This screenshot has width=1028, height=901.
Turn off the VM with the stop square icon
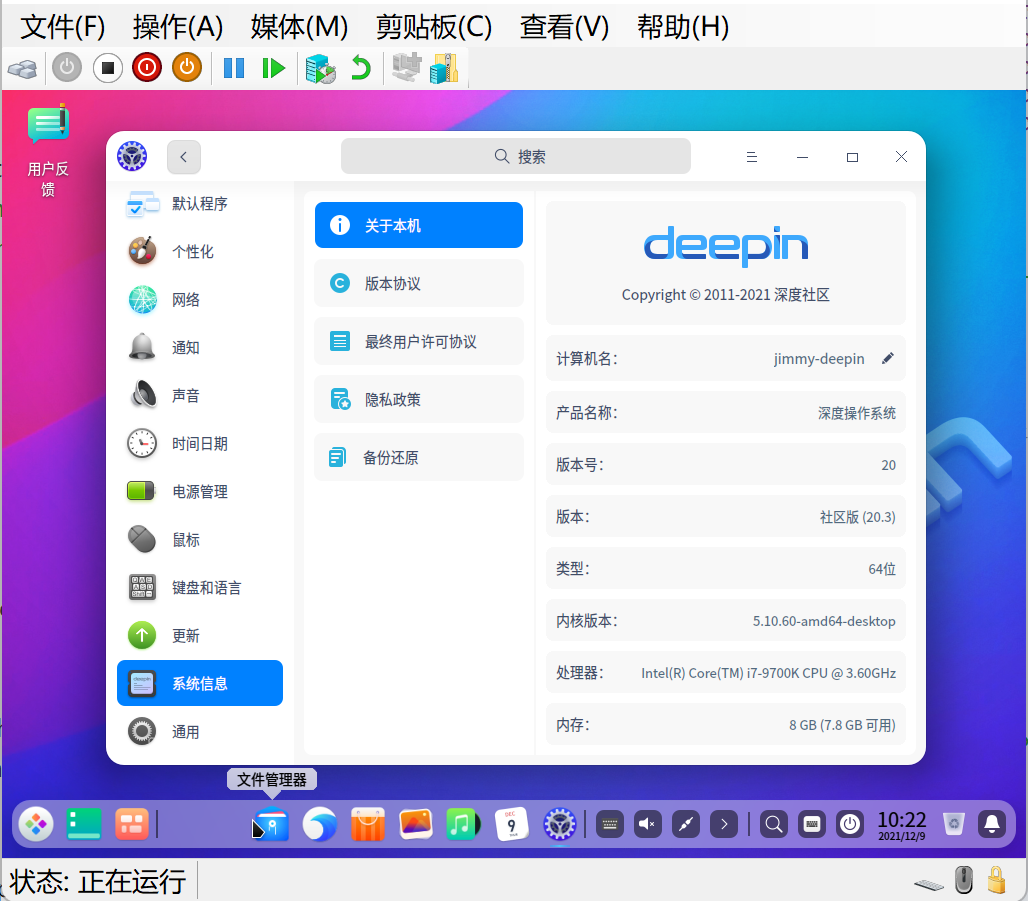108,68
